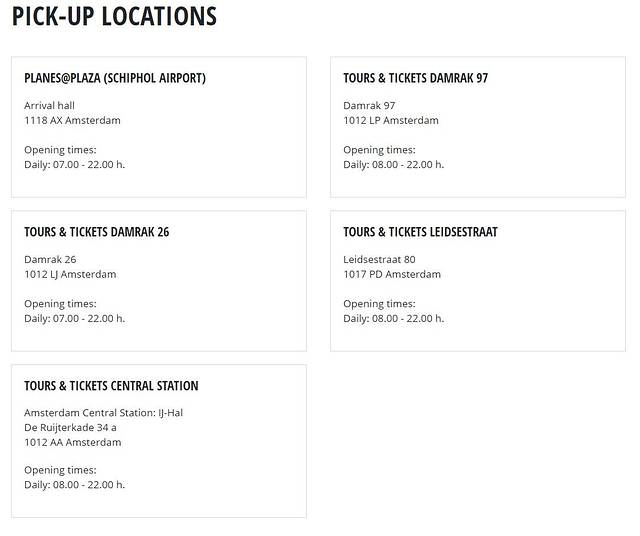The image size is (640, 536).
Task: Select the '1012 LP Amsterdam' postal code text
Action: point(391,120)
